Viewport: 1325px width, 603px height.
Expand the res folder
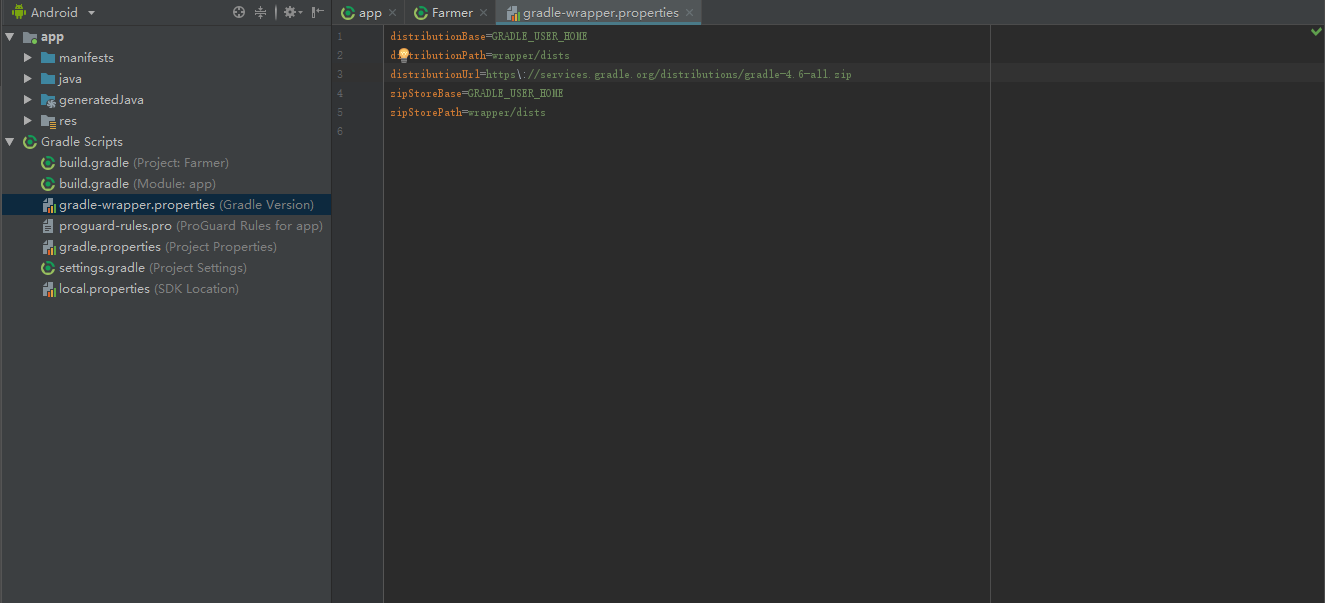28,120
